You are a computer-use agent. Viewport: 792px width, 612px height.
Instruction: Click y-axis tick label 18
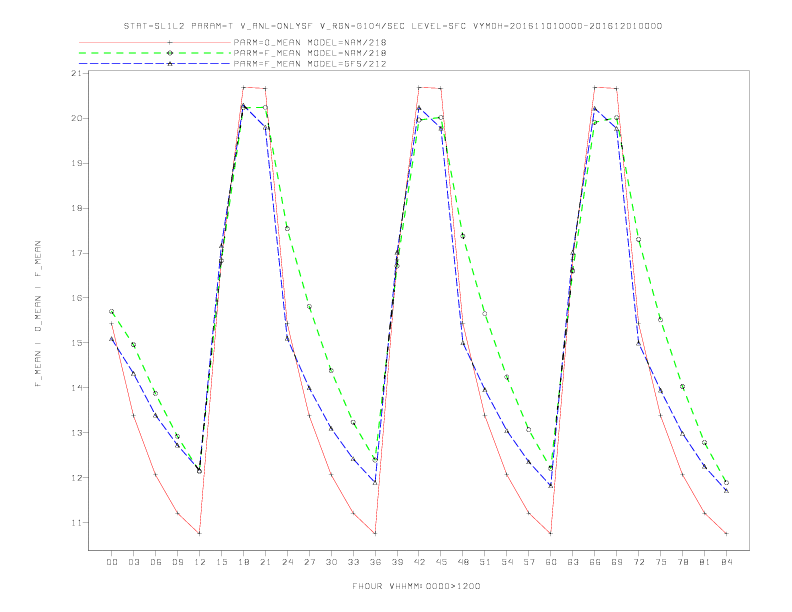[x=77, y=208]
